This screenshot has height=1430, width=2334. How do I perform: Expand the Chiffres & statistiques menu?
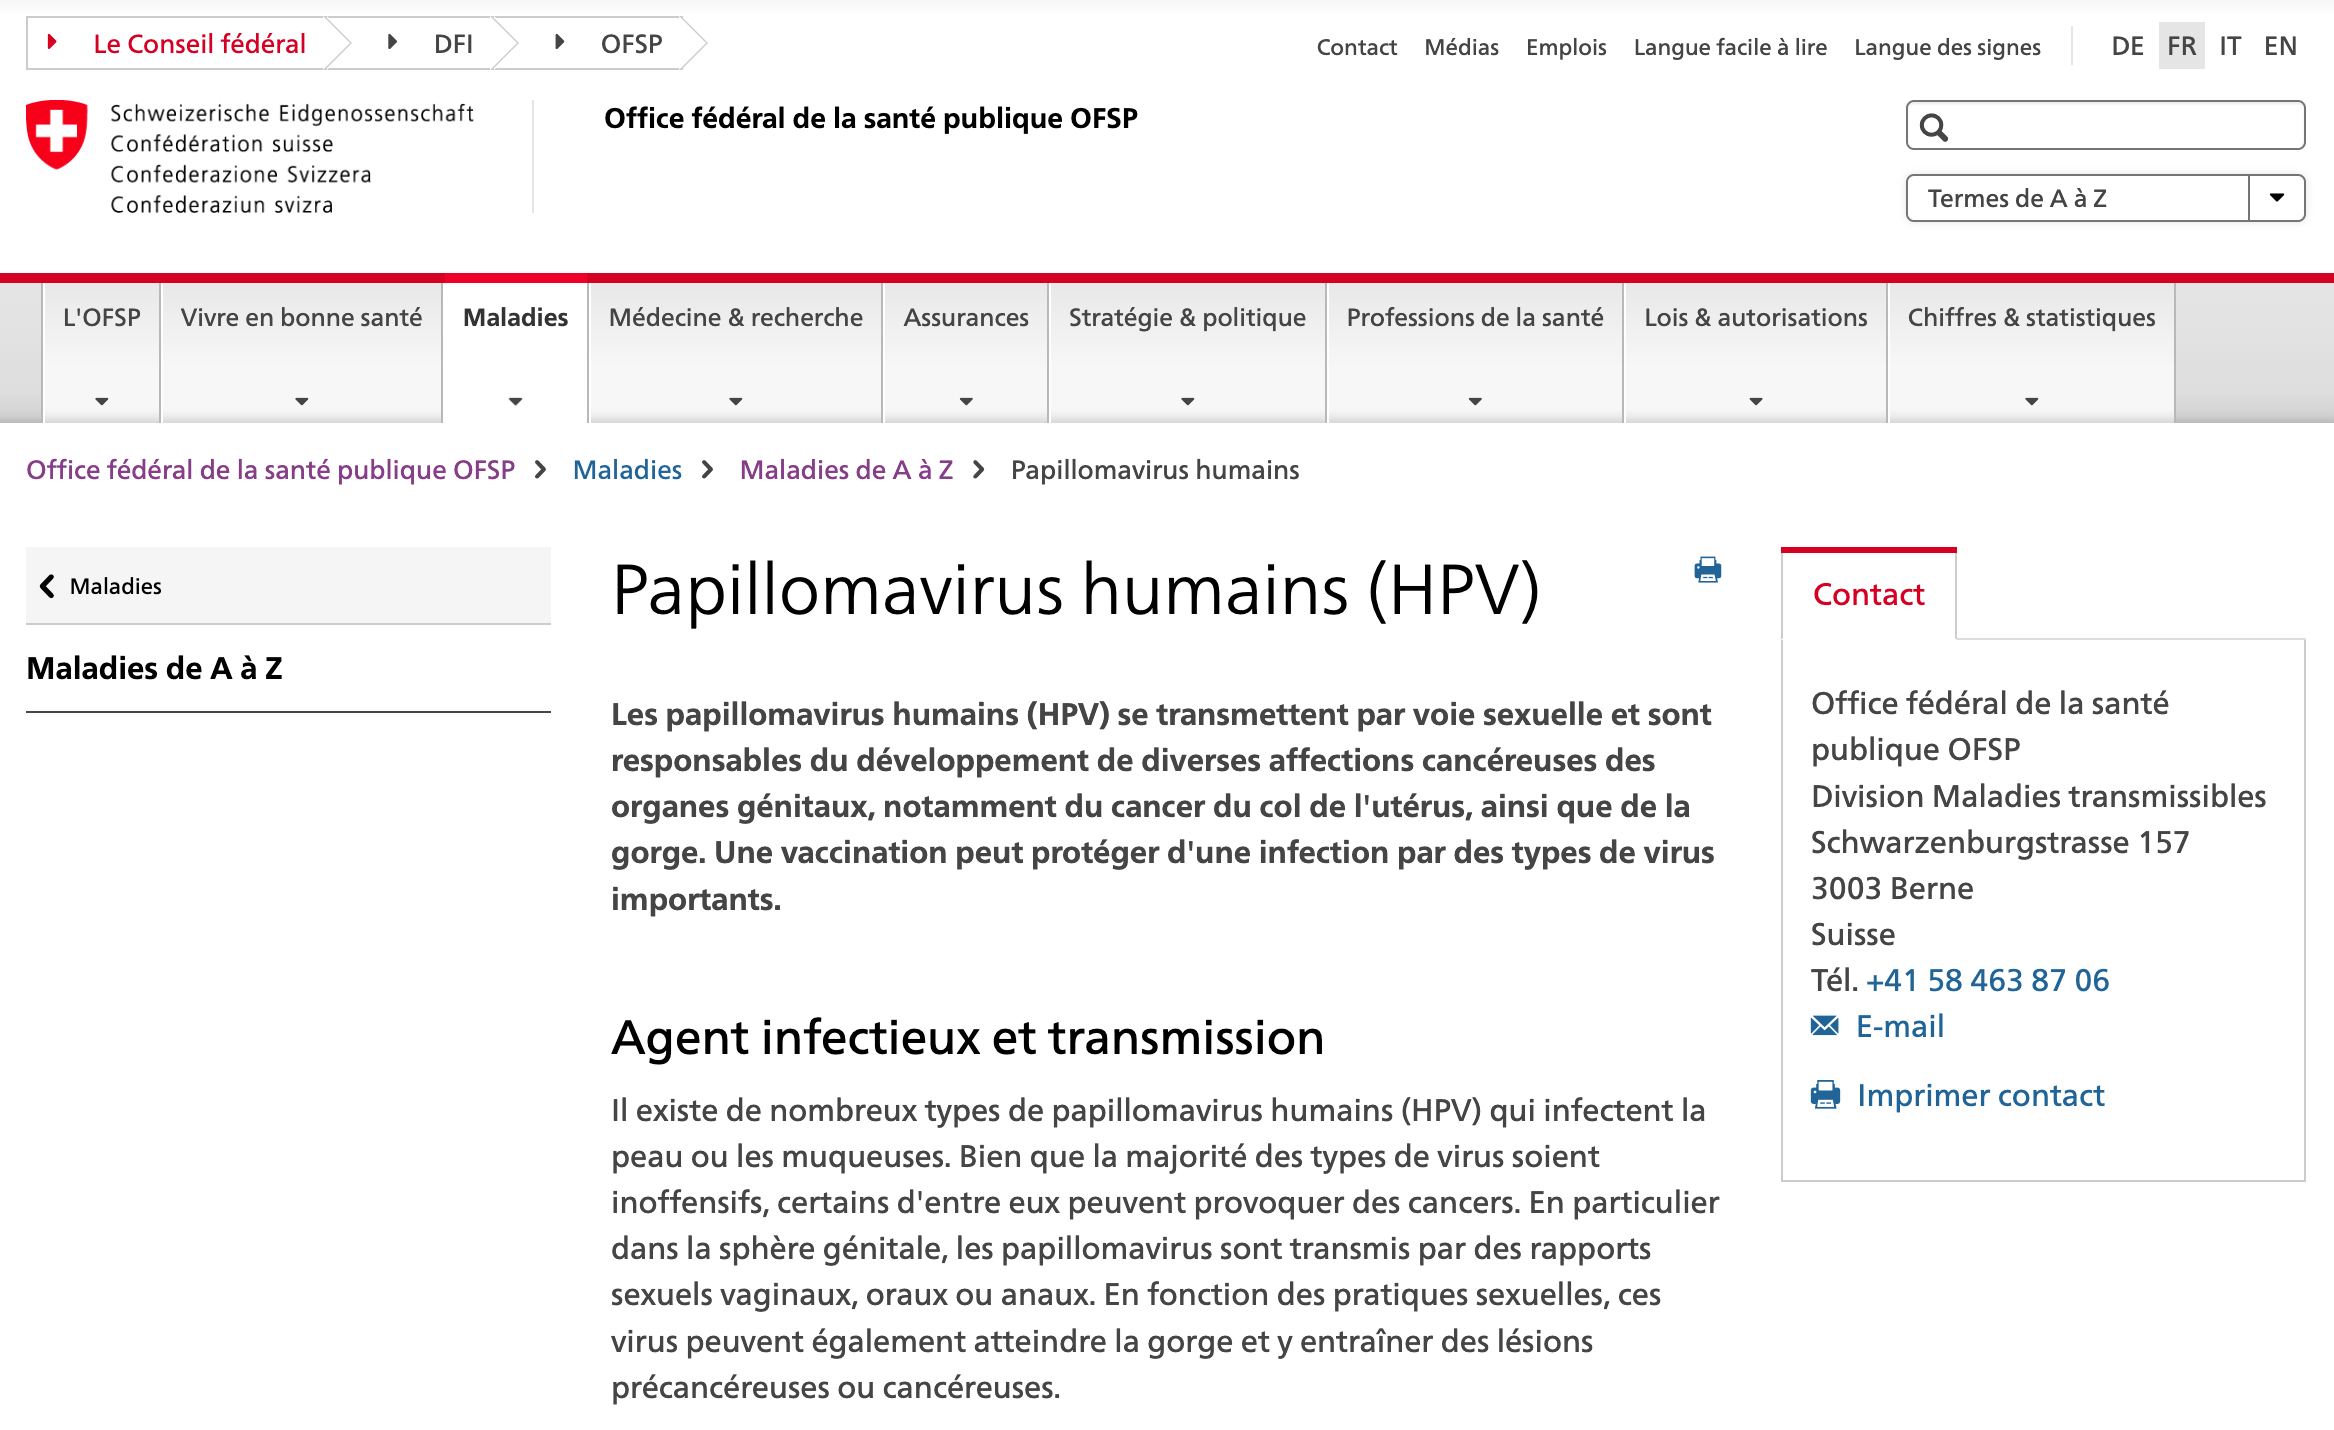(2031, 401)
